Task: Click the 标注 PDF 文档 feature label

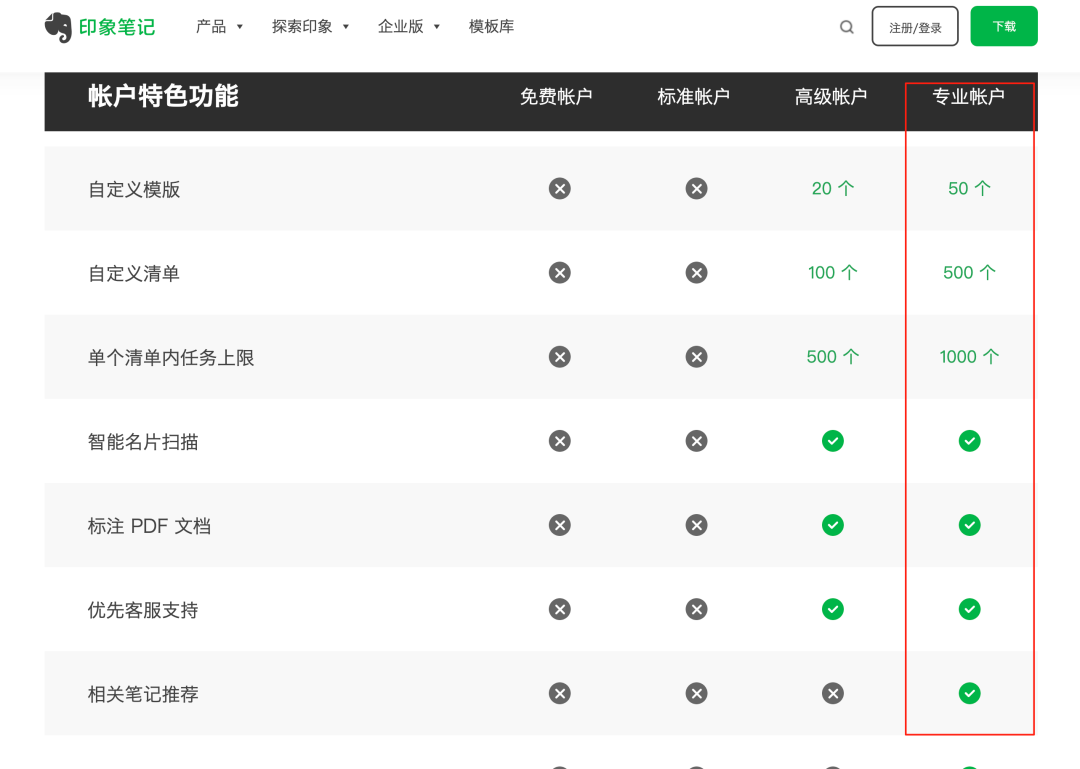Action: pyautogui.click(x=149, y=526)
